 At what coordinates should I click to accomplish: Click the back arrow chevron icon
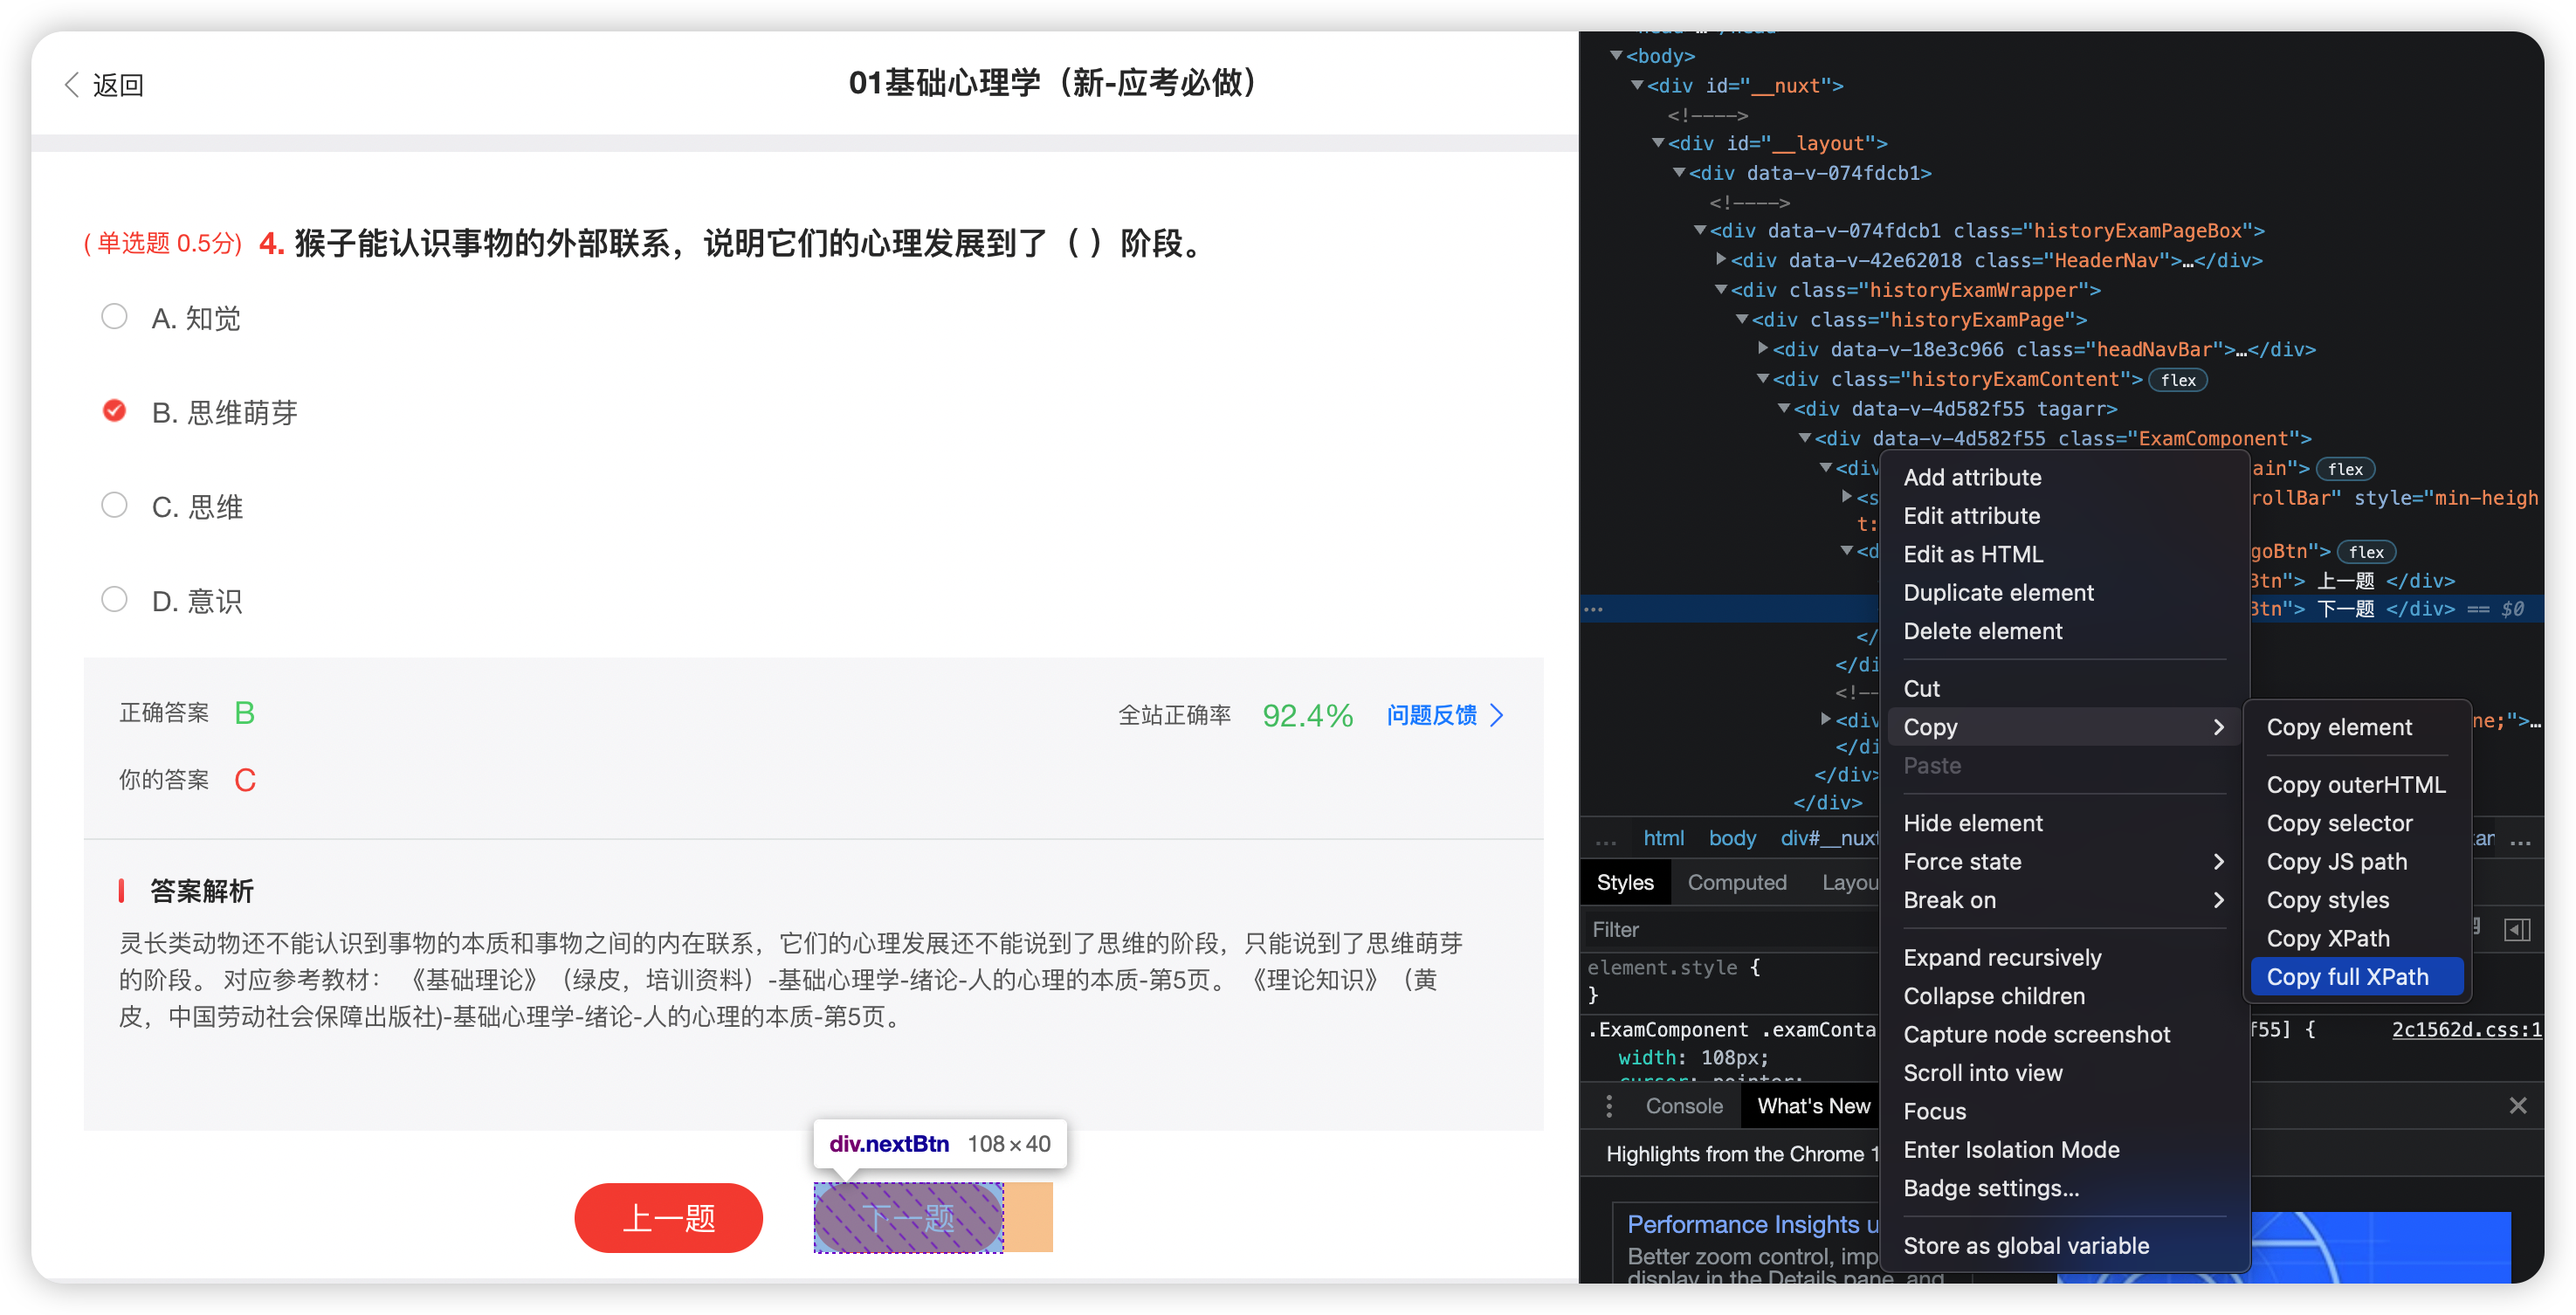coord(71,85)
